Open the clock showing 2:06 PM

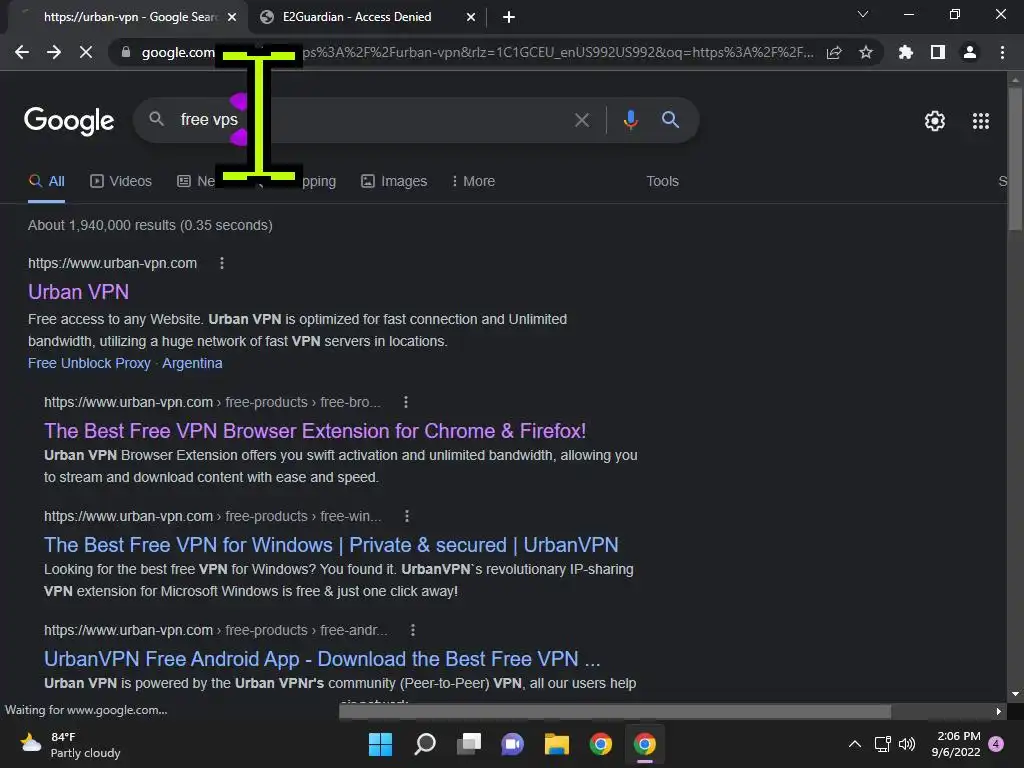point(956,744)
